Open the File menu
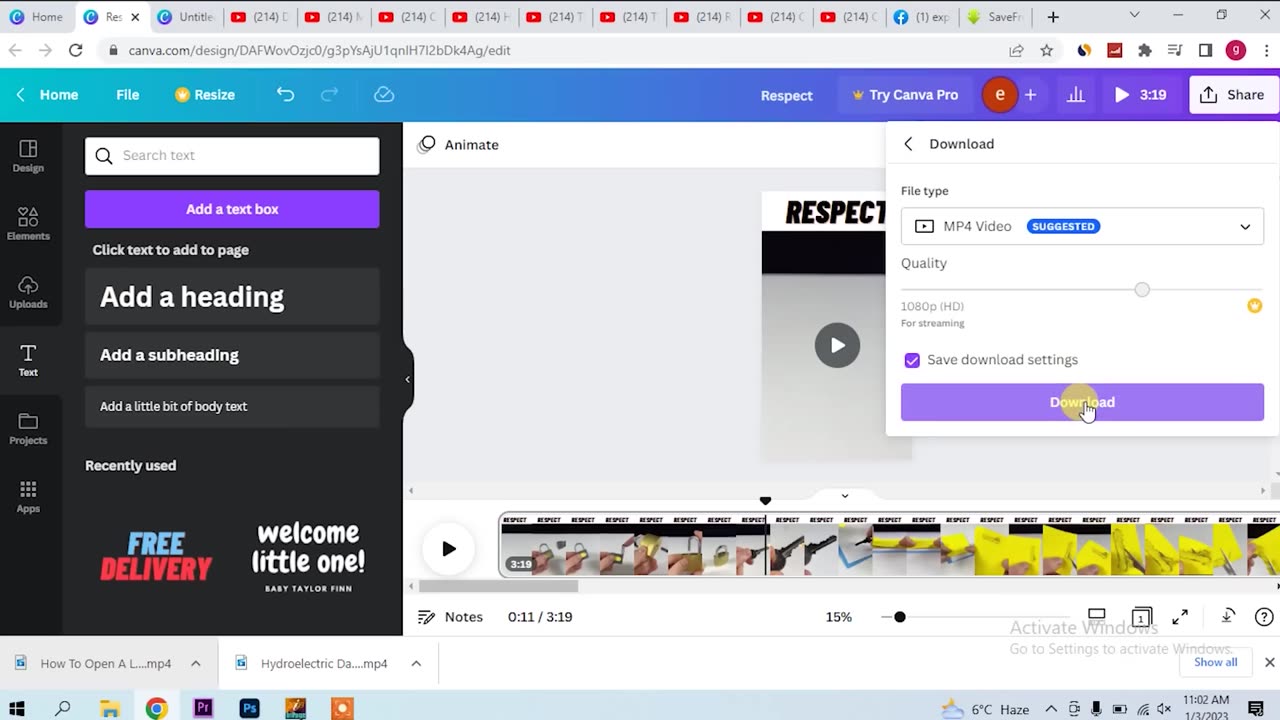Viewport: 1280px width, 720px height. click(x=127, y=94)
